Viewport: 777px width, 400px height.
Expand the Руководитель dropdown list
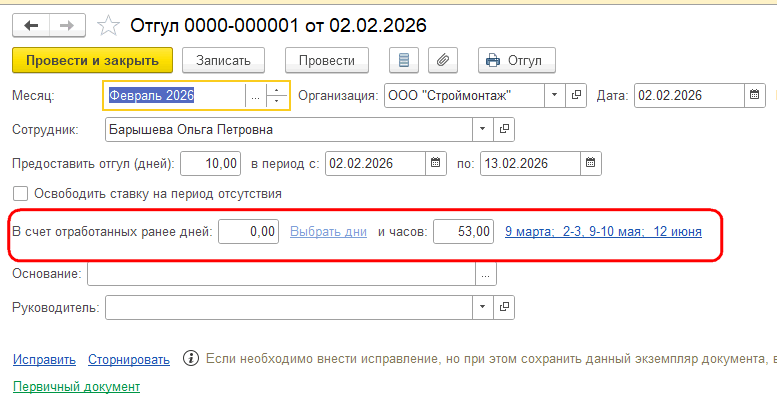(x=482, y=307)
